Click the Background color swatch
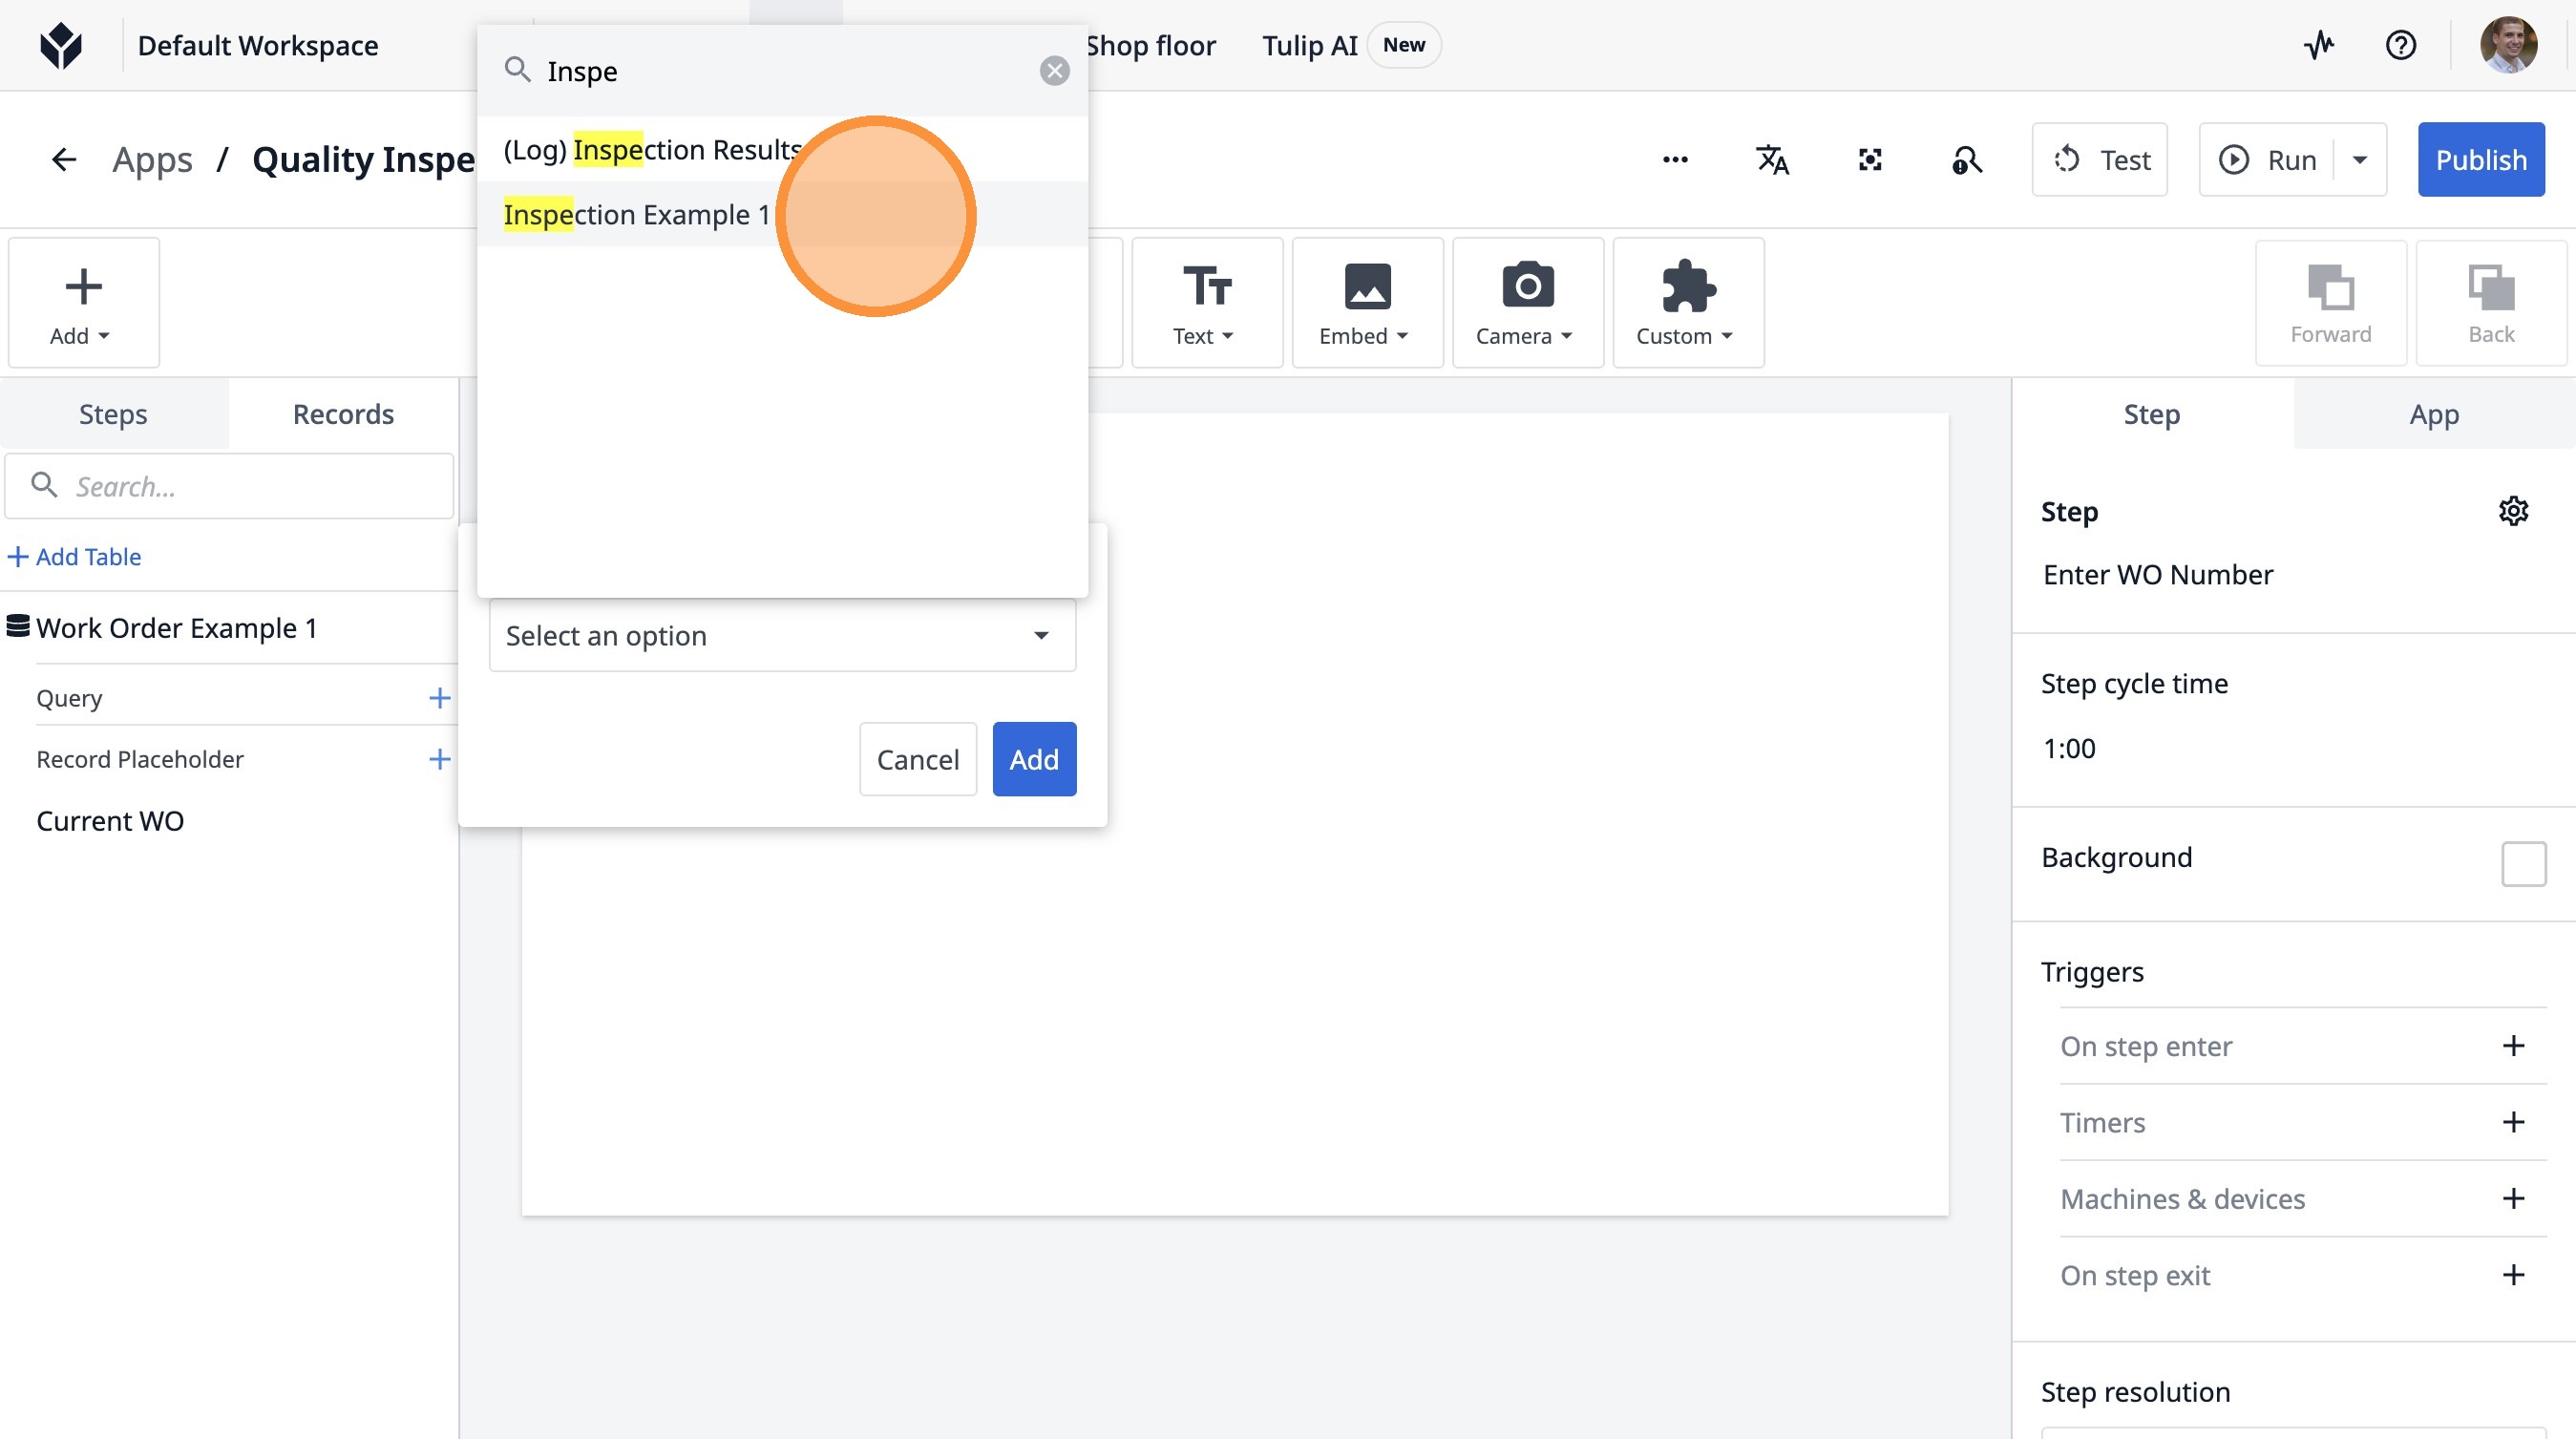The image size is (2576, 1439). (x=2523, y=863)
